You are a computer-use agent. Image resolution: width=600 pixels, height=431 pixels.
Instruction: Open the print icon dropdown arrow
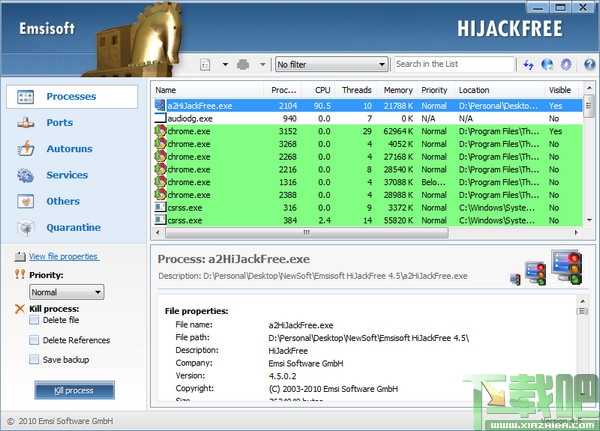(x=262, y=64)
